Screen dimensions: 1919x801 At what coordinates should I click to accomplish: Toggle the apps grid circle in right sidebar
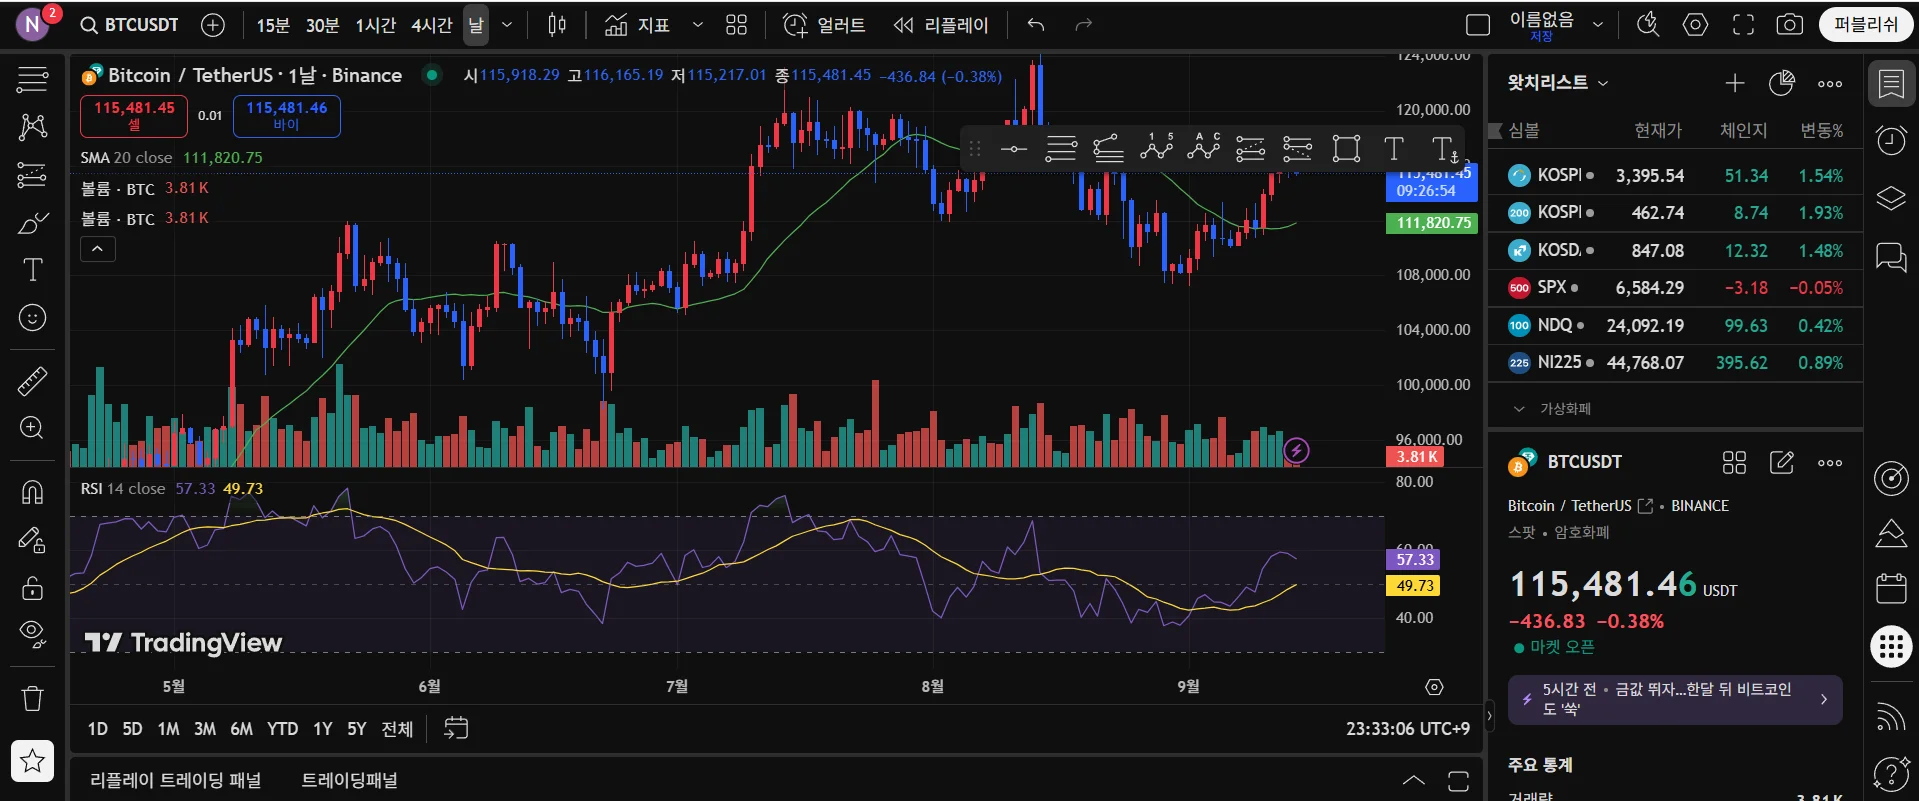click(x=1891, y=647)
